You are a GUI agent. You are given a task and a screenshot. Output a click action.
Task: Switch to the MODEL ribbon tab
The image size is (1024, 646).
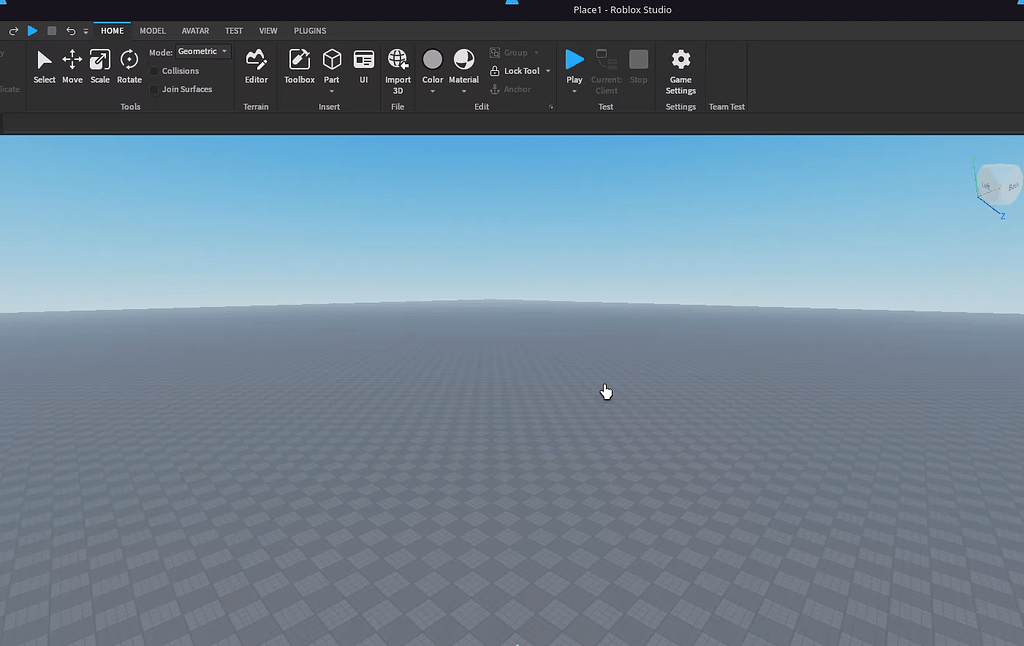(x=152, y=30)
